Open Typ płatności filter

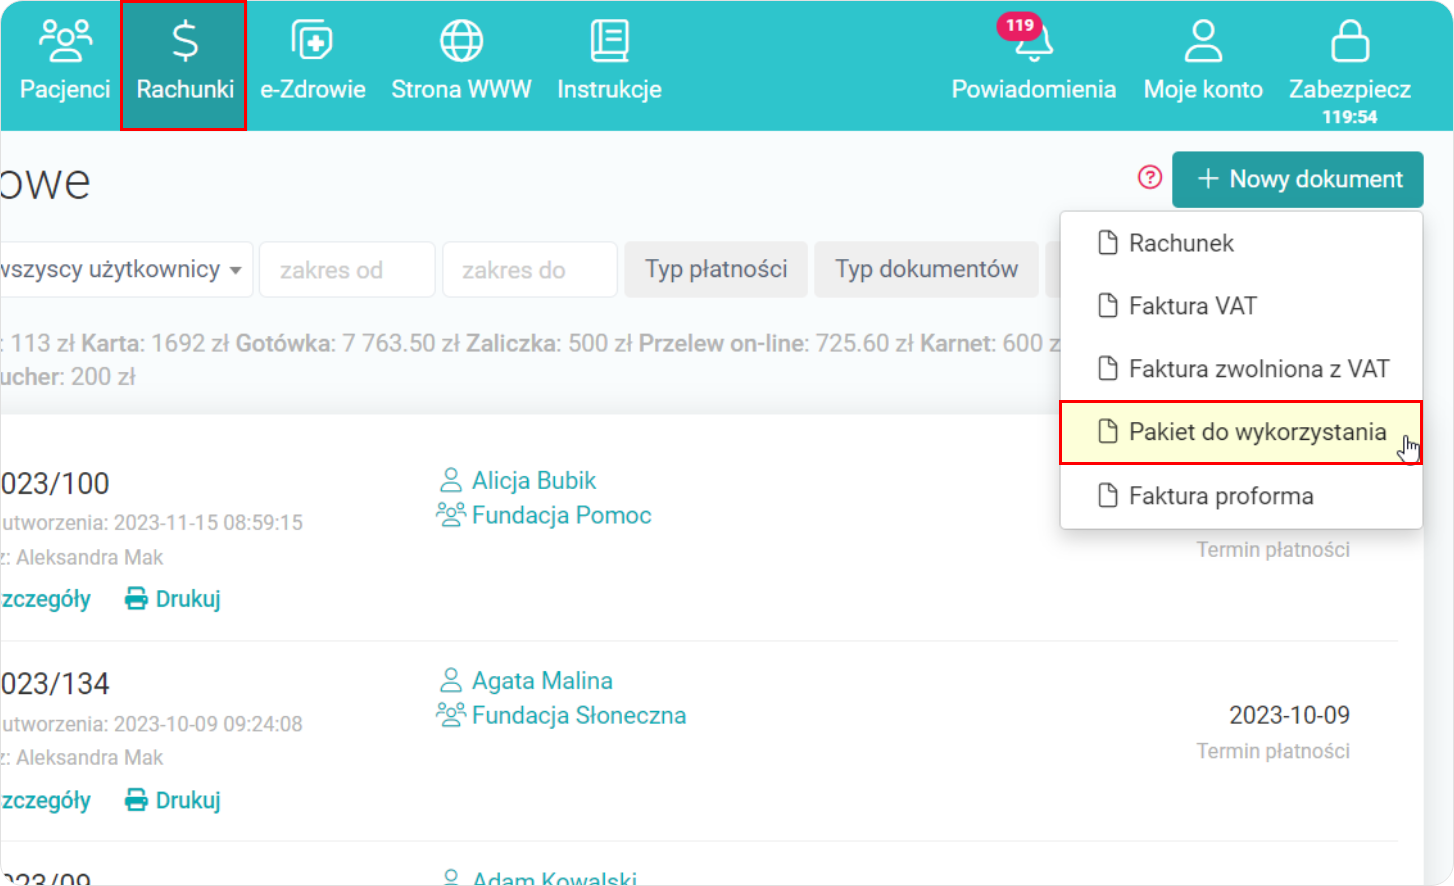click(716, 270)
